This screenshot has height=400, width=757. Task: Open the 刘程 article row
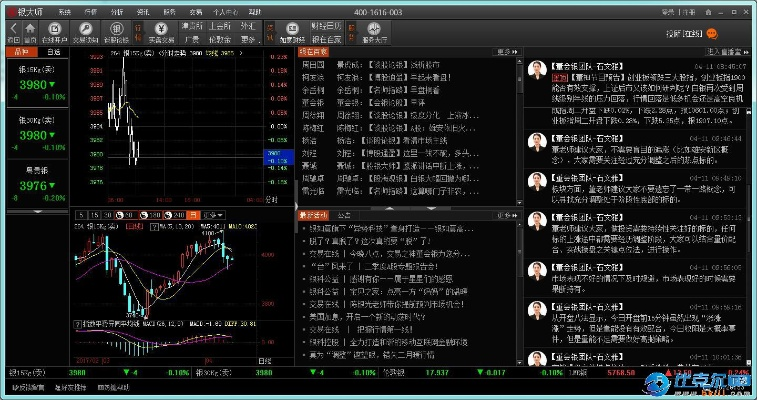tap(391, 153)
